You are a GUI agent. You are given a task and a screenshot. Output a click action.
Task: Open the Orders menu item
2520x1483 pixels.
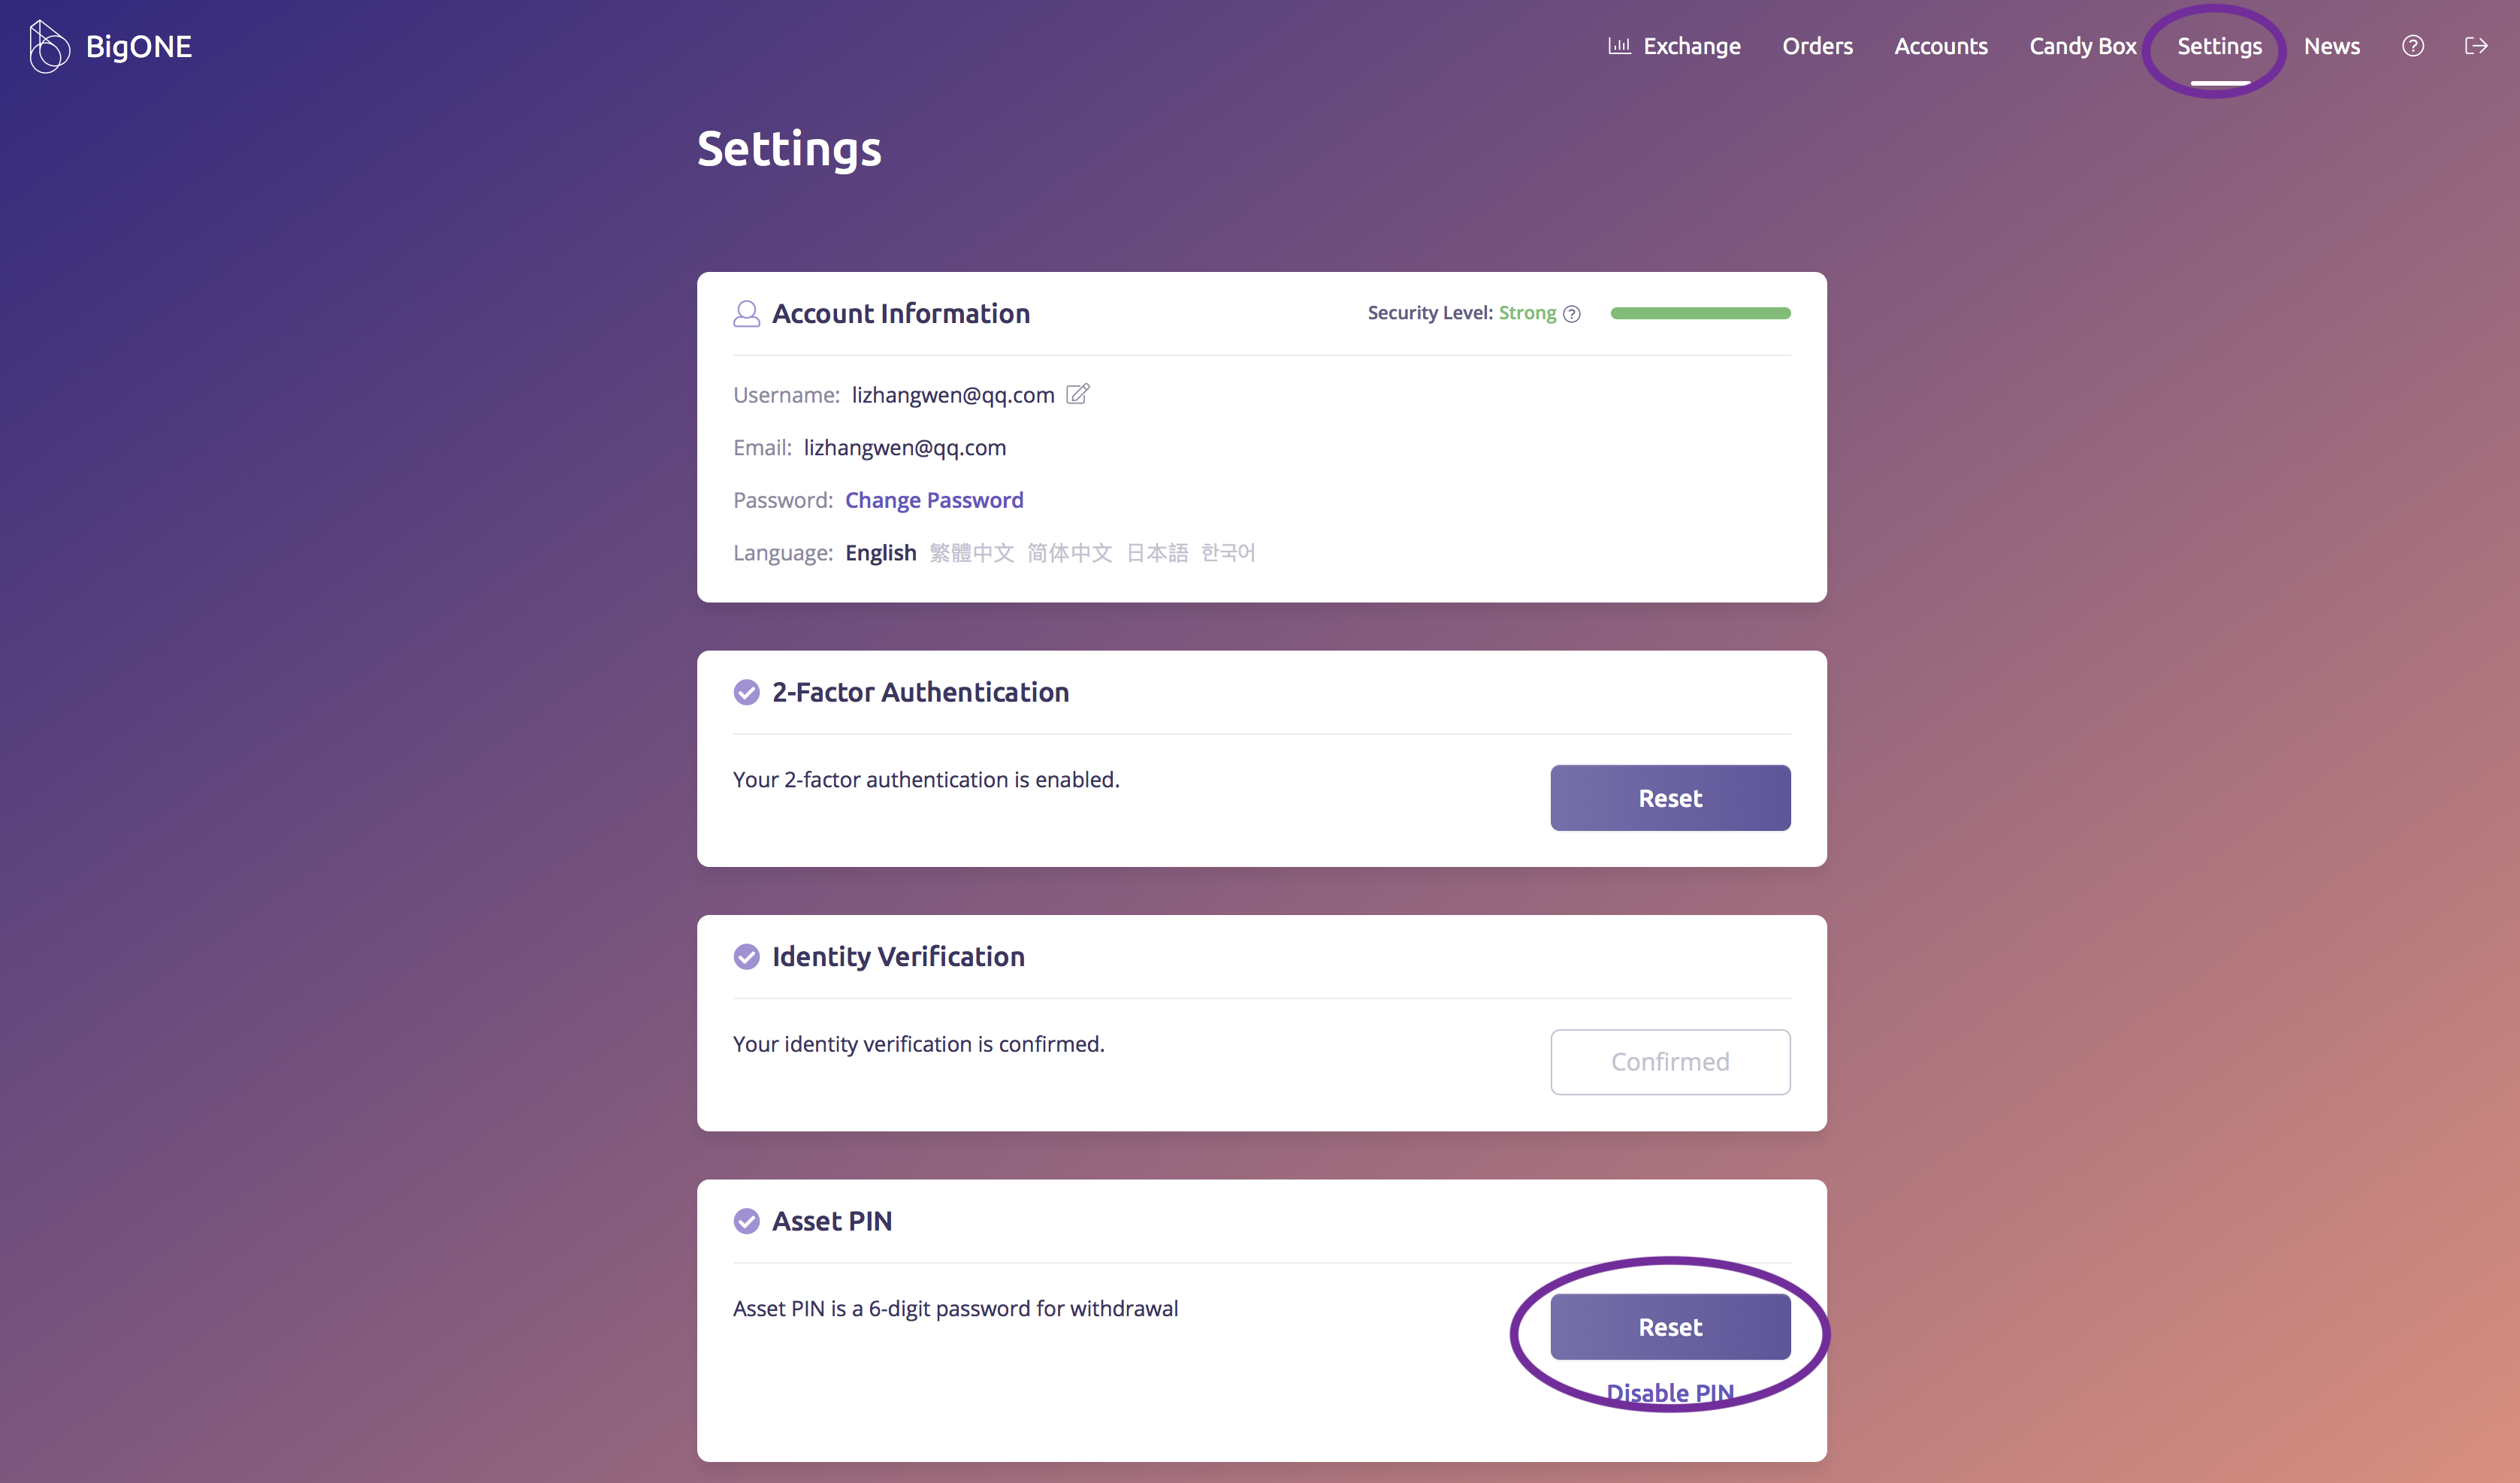(1817, 46)
